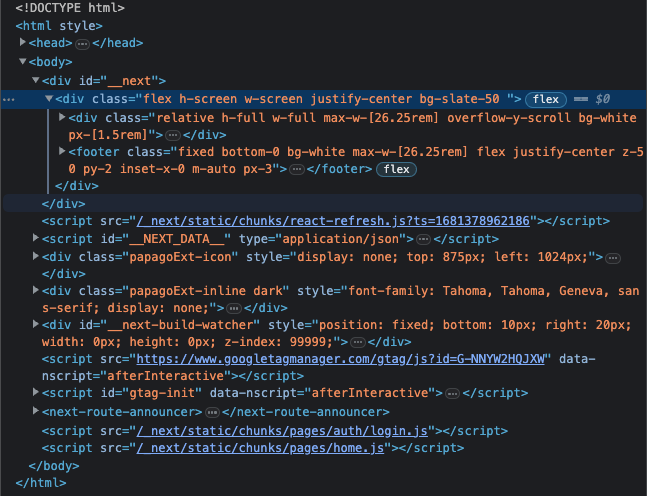Viewport: 647px width, 496px height.
Task: Expand the footer element
Action: [x=62, y=151]
